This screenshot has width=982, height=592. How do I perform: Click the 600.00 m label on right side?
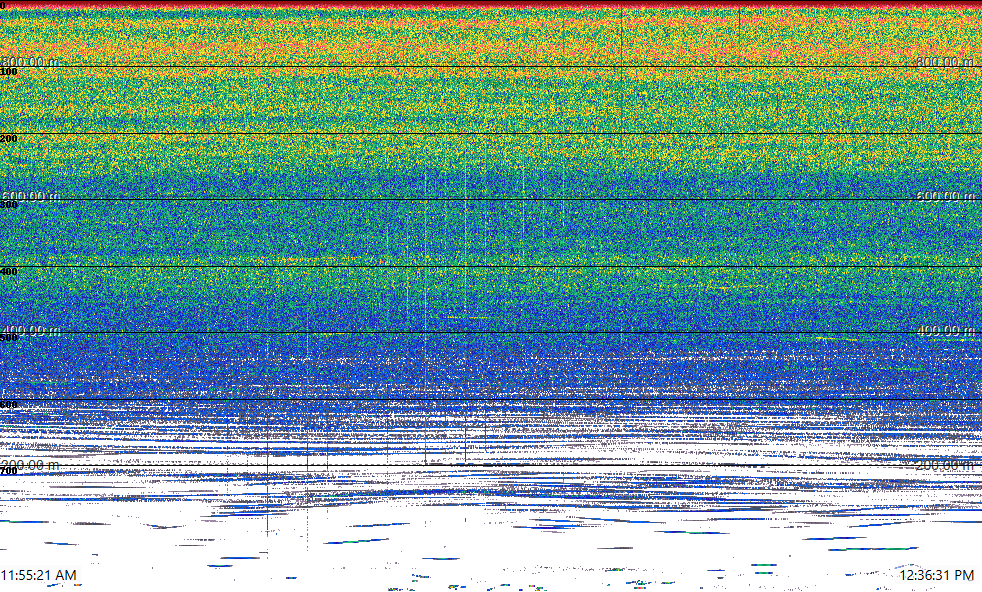(x=946, y=196)
